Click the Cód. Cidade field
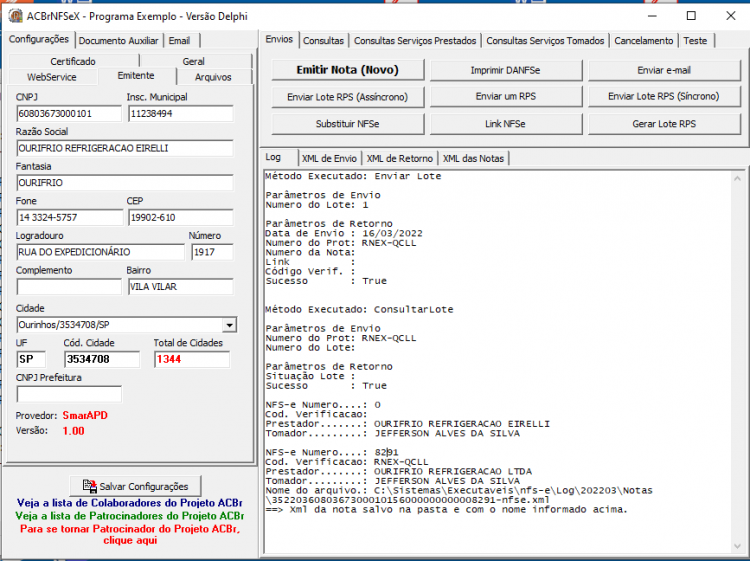750x561 pixels. [x=102, y=359]
